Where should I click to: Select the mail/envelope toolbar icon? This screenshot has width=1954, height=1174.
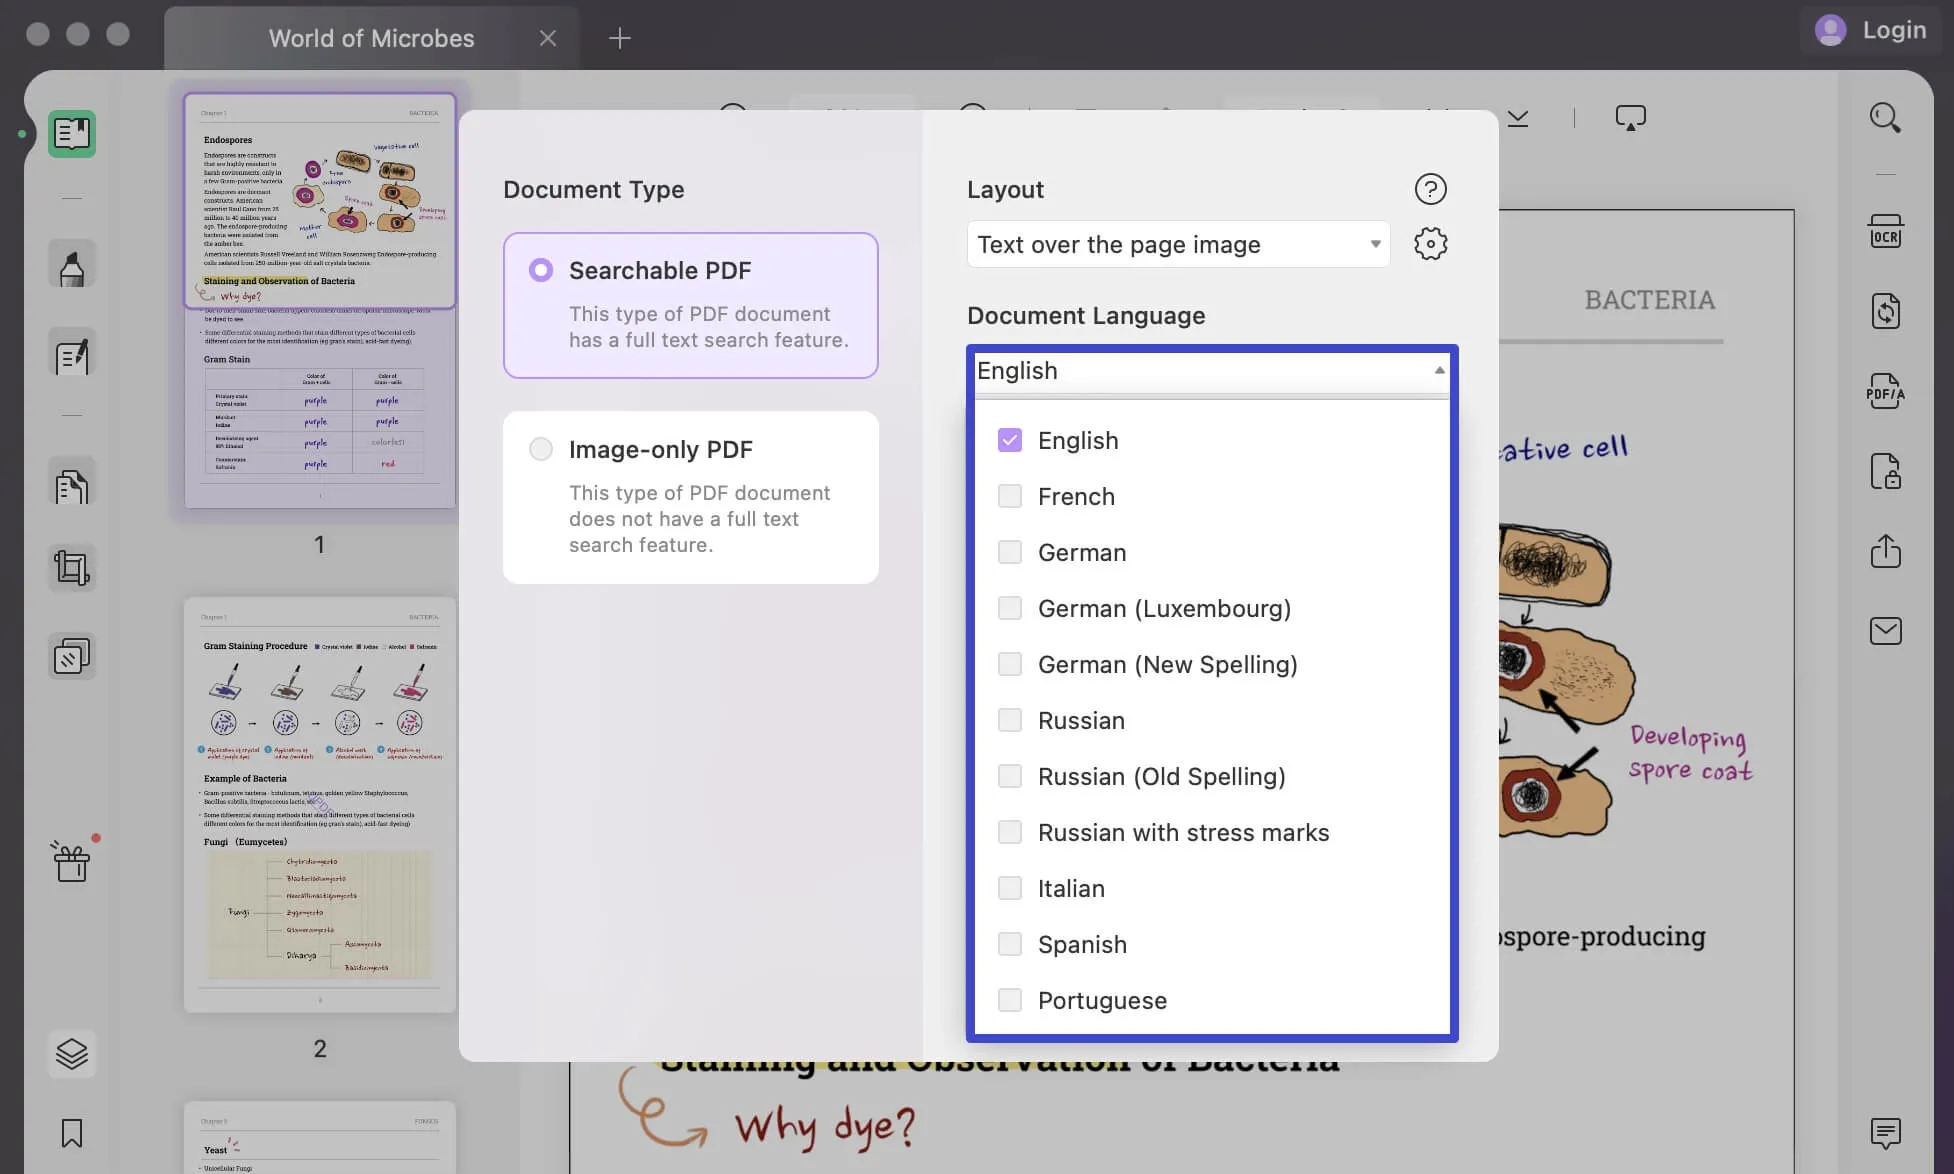[1887, 631]
